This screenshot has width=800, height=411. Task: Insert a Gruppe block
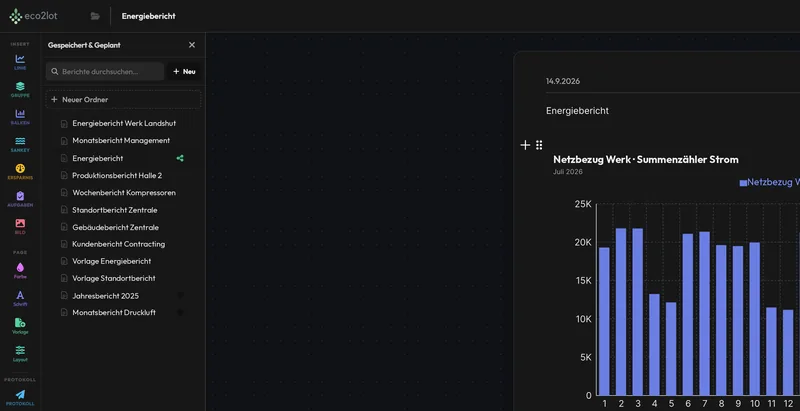20,90
